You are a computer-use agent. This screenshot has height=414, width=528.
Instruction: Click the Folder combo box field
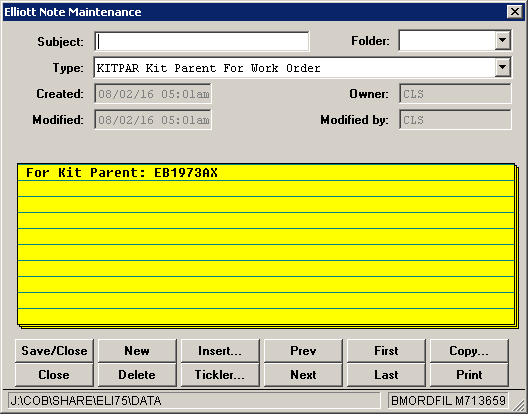pos(455,40)
